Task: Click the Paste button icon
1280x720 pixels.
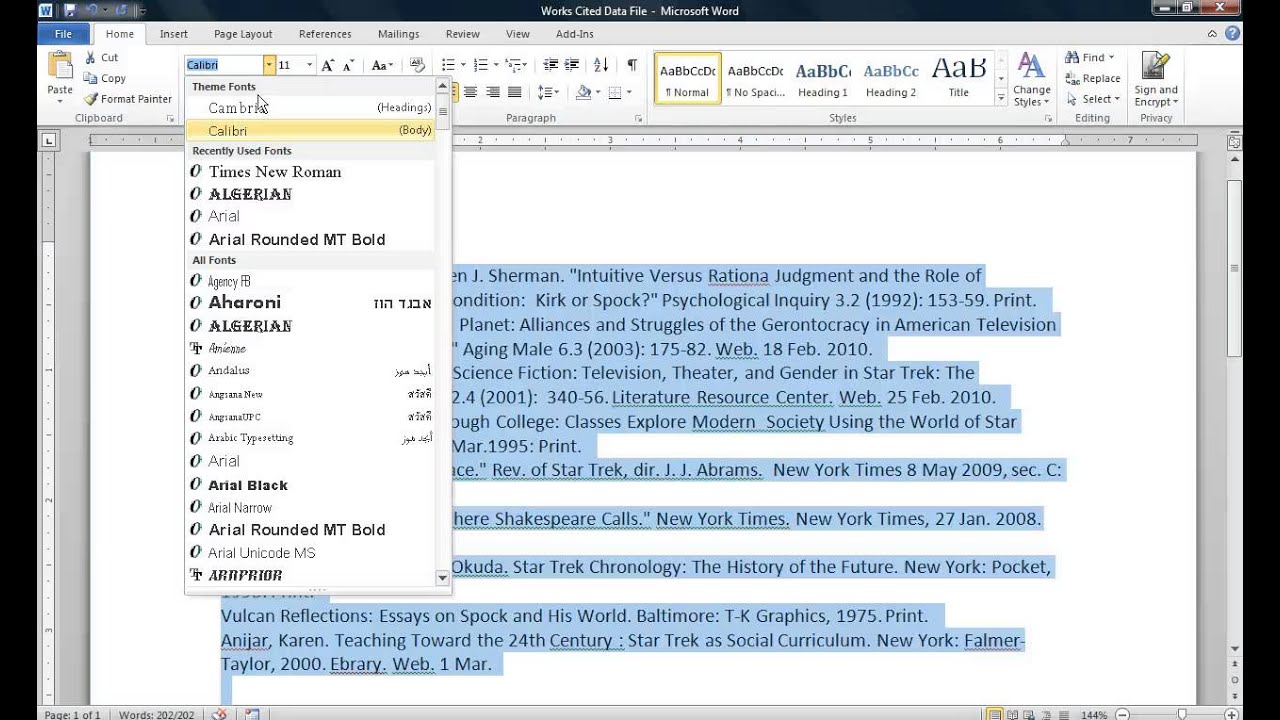Action: 60,65
